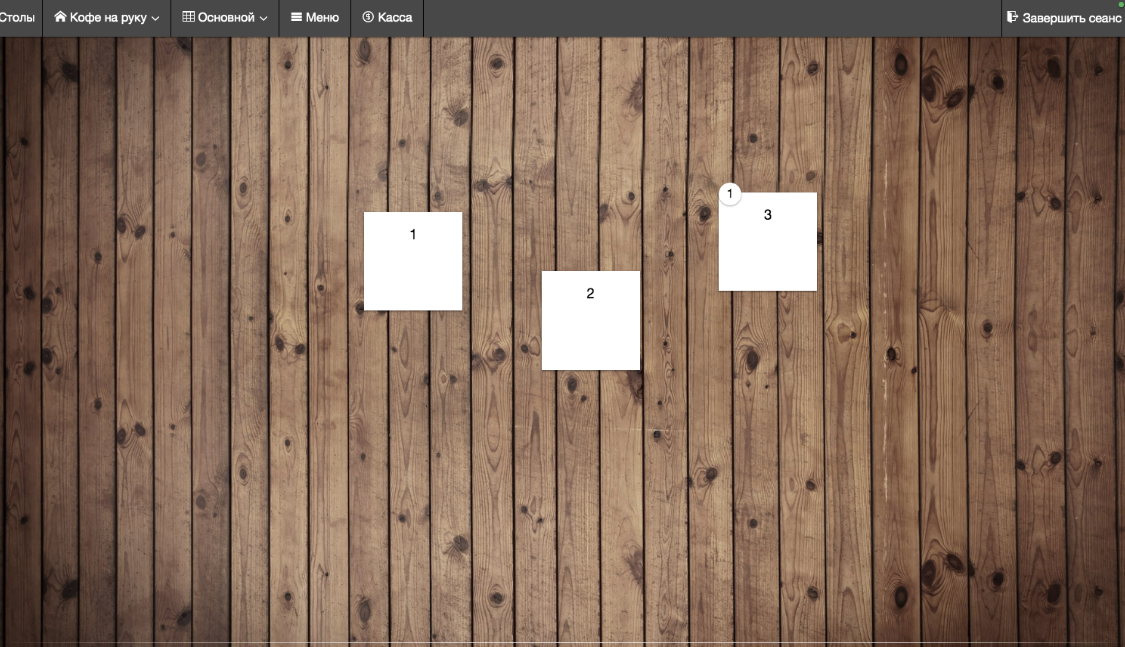Select the Основной hall label

[226, 17]
